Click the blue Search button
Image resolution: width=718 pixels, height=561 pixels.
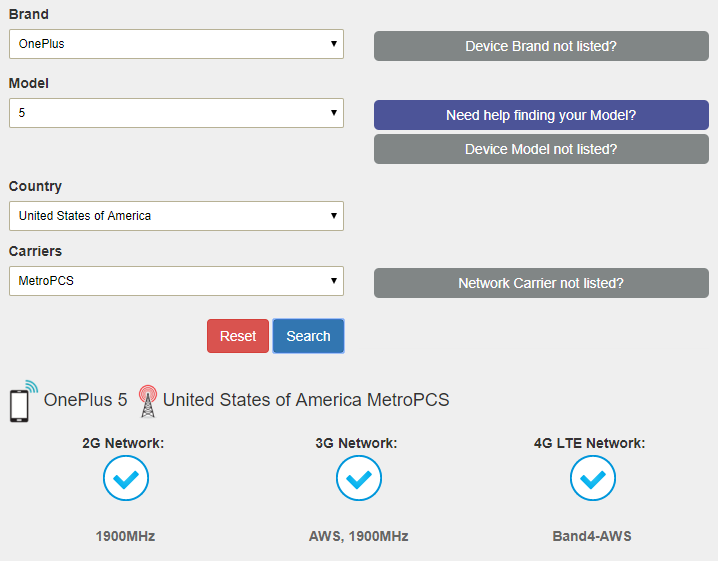[308, 336]
